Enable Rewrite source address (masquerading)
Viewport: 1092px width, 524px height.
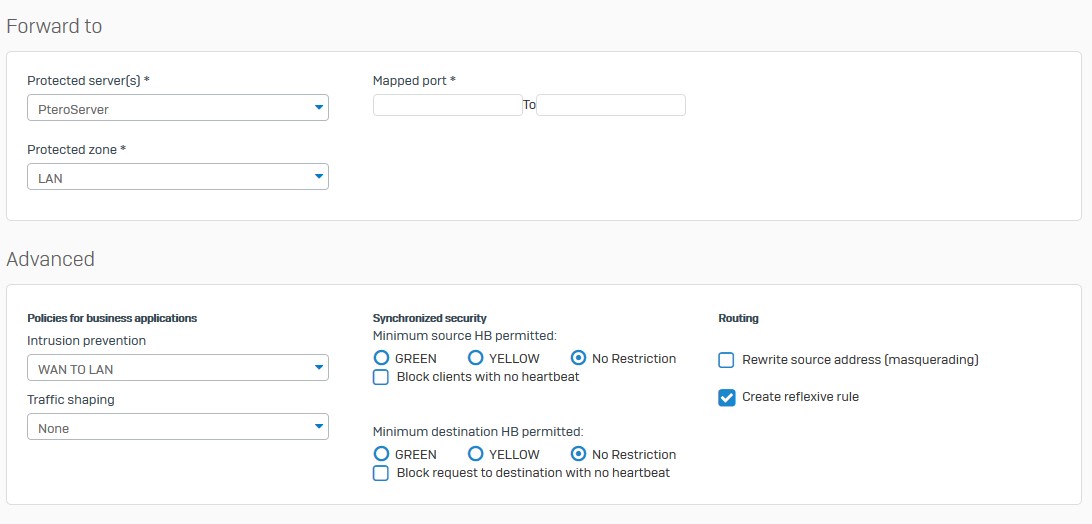coord(727,360)
